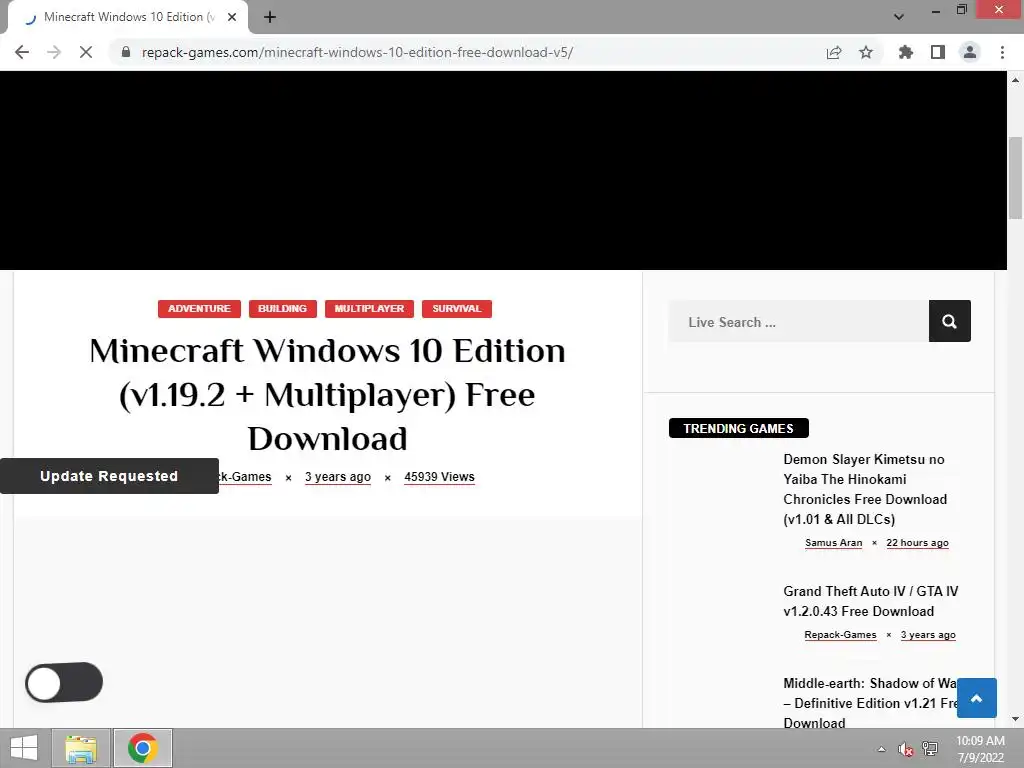This screenshot has height=768, width=1024.
Task: Bookmark this page with the star
Action: tap(866, 52)
